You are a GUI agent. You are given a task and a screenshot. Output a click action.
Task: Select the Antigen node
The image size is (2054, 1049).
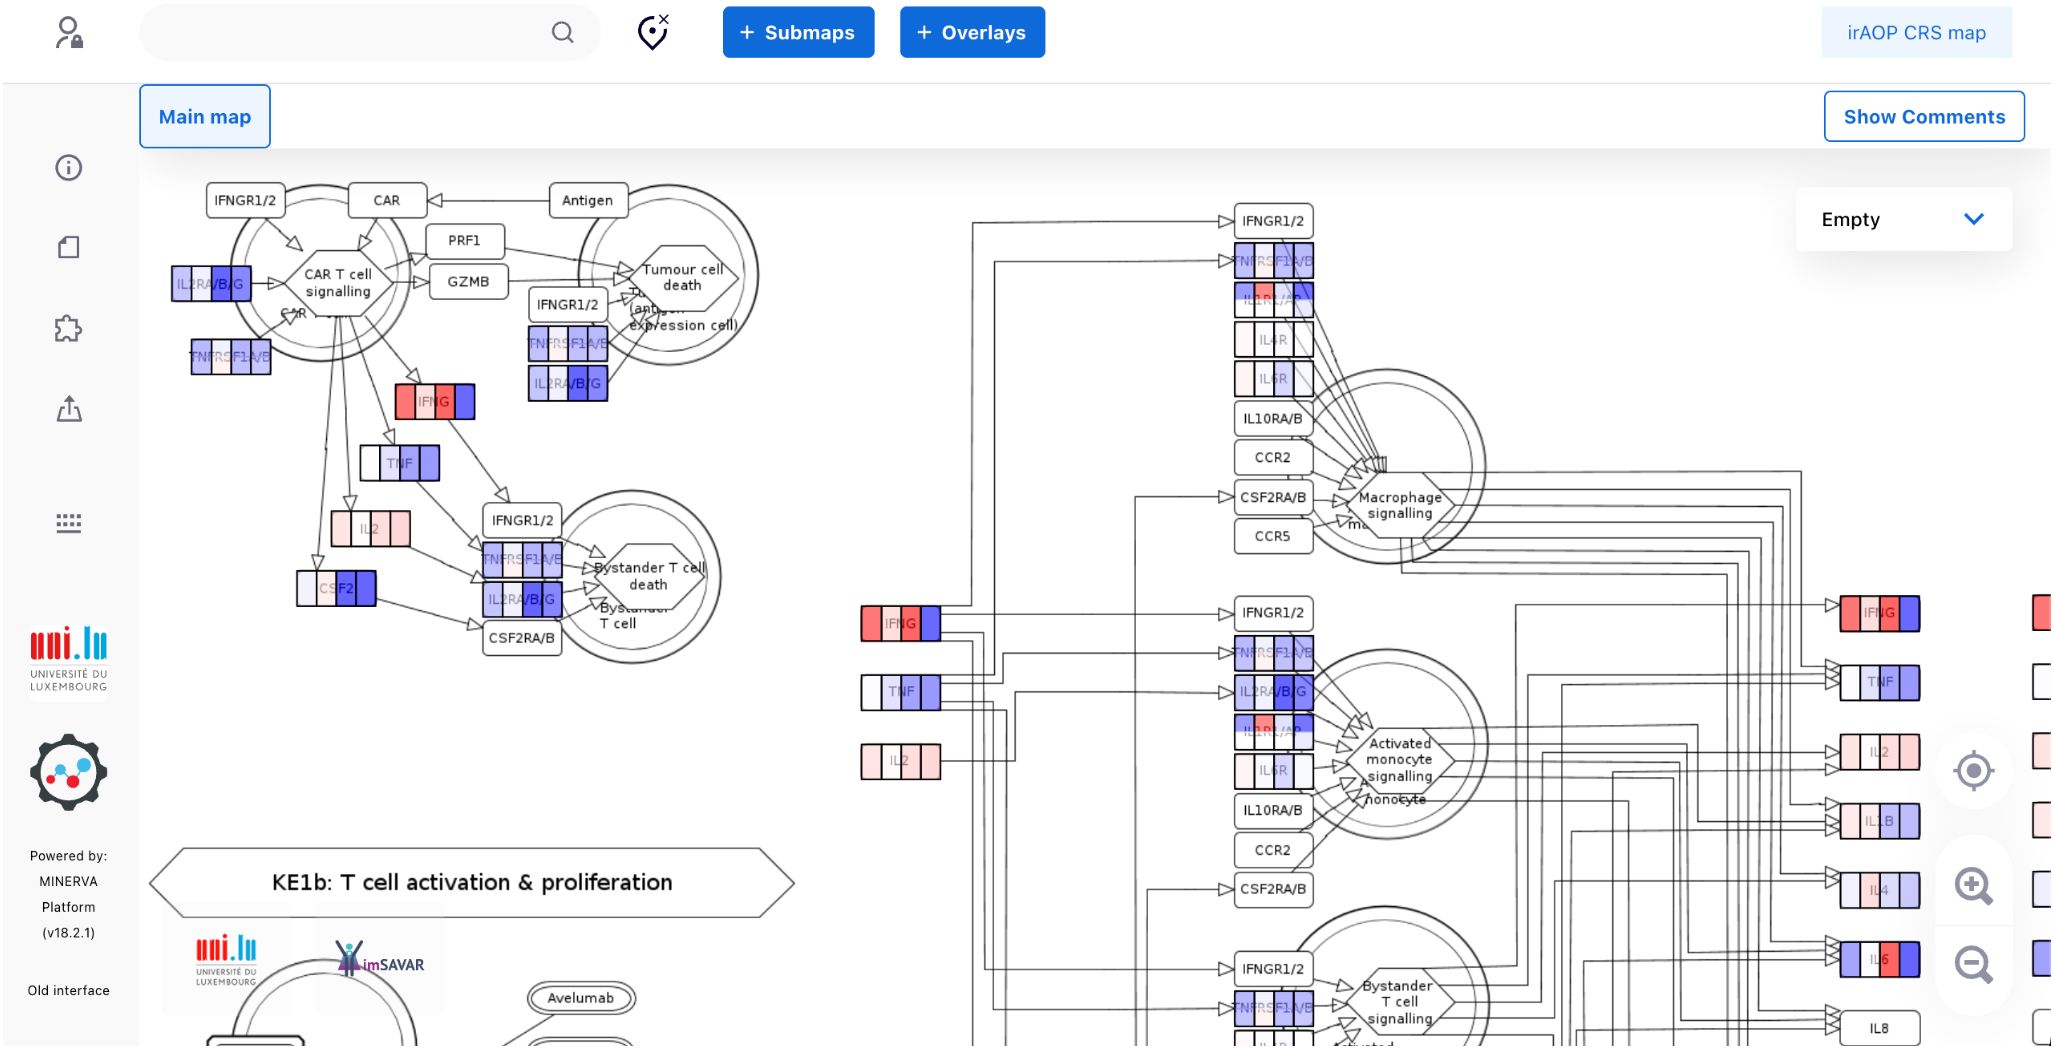tap(588, 200)
